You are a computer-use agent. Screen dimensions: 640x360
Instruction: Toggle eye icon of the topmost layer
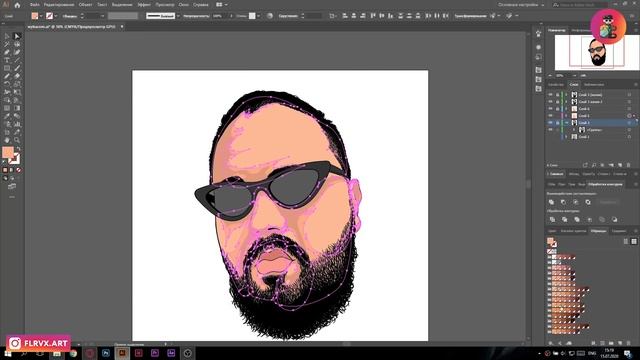point(550,95)
